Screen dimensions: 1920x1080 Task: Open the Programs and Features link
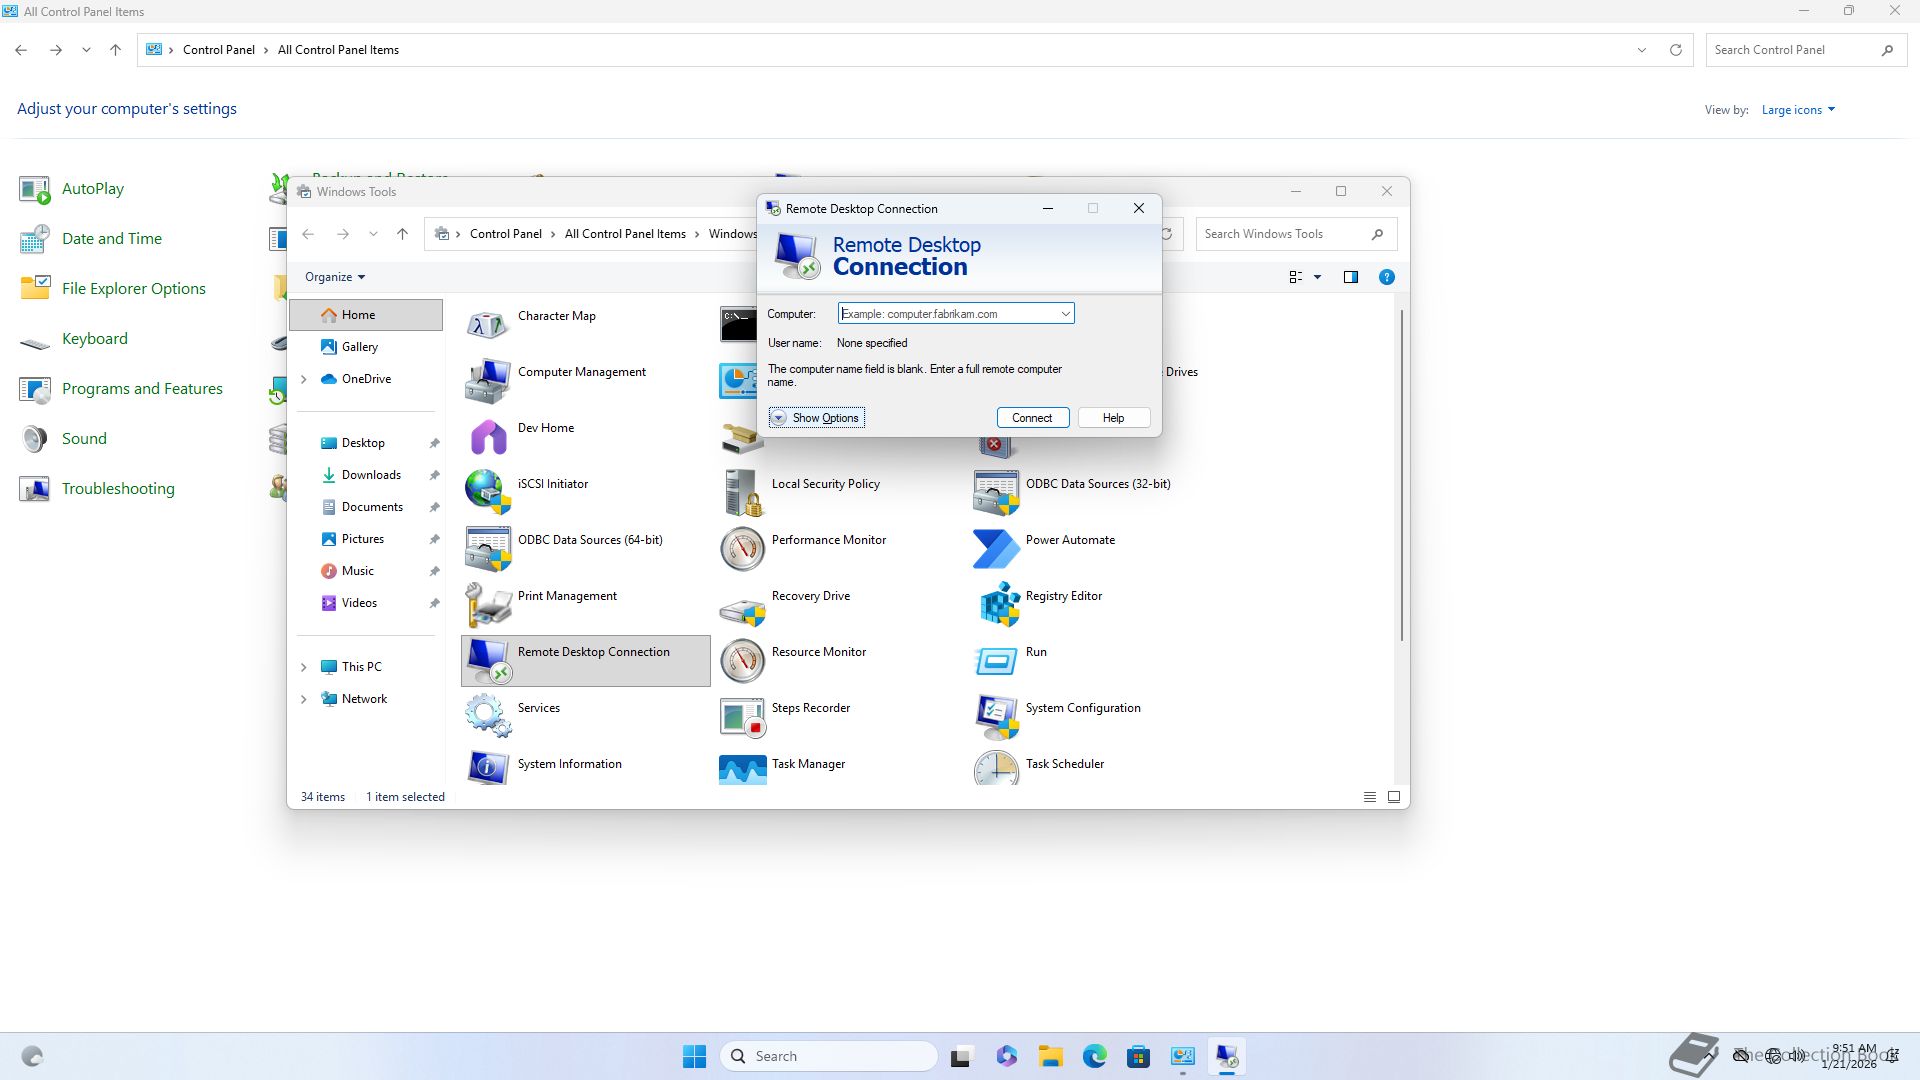coord(142,389)
